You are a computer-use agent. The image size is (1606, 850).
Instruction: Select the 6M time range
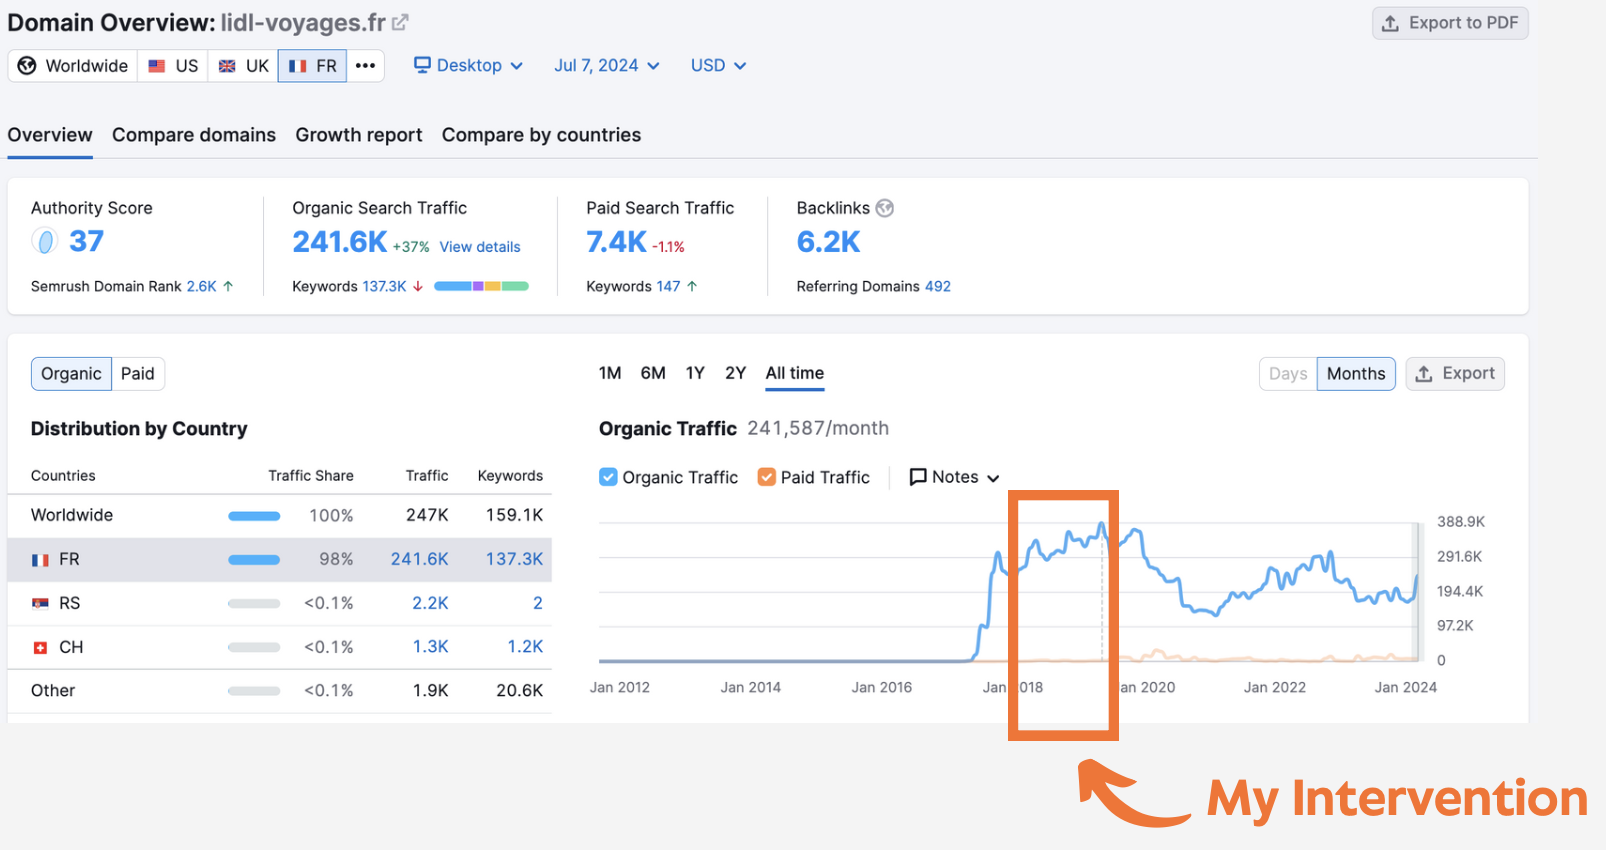(653, 373)
